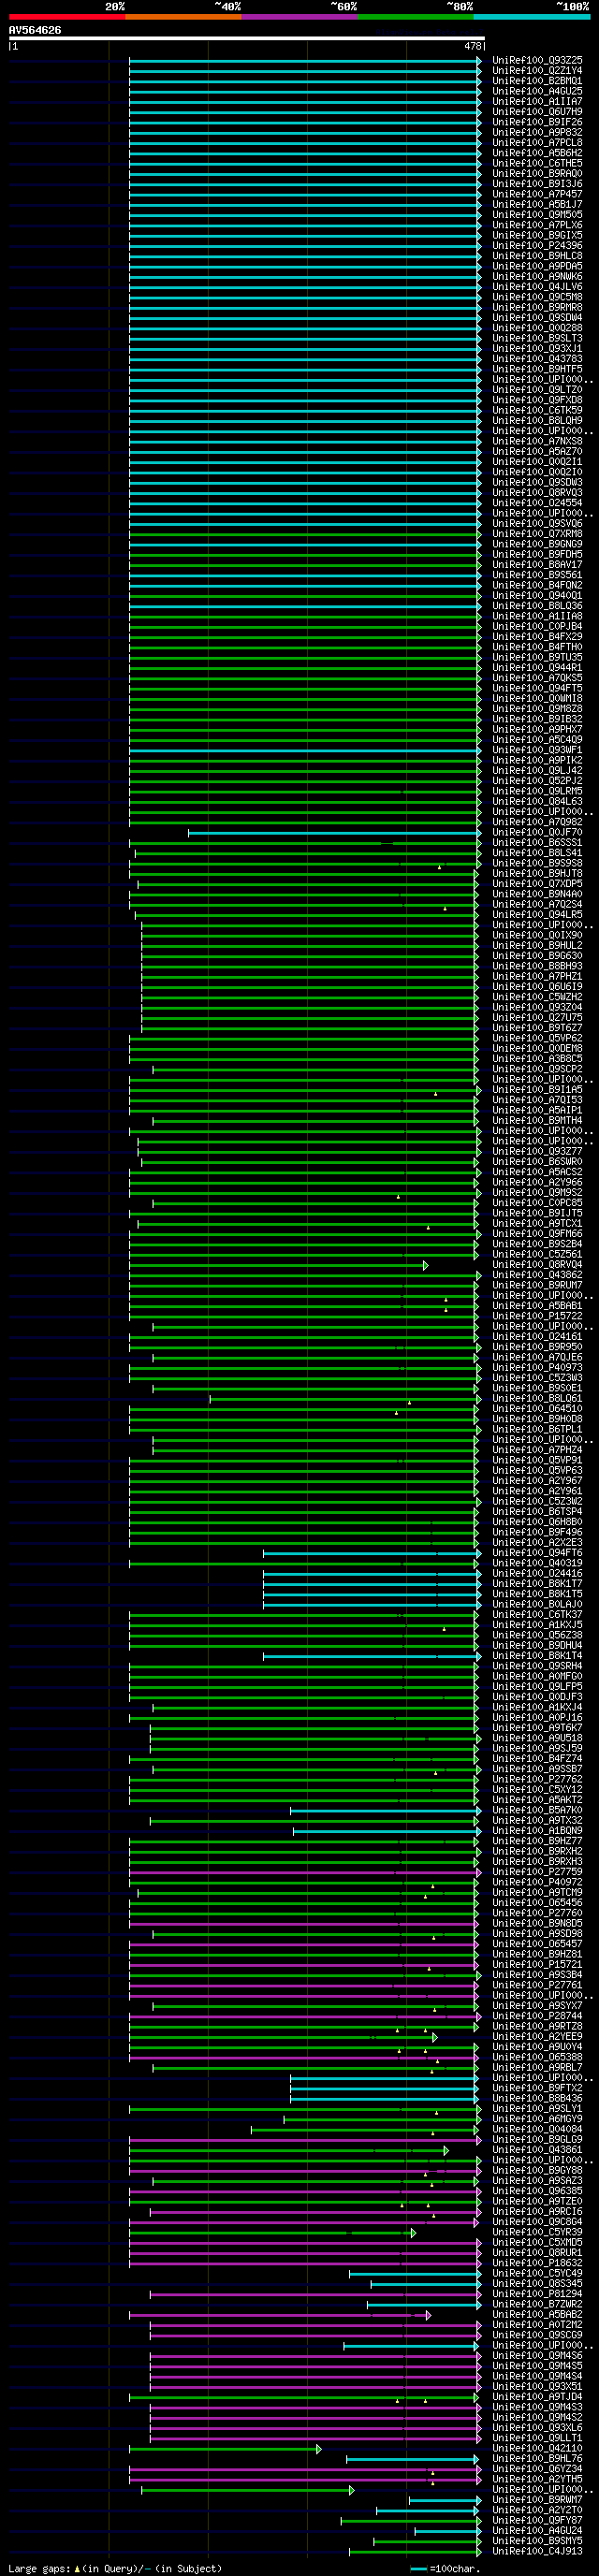The image size is (599, 2576).
Task: Click the green ~80% identity color segment
Action: coord(415,17)
